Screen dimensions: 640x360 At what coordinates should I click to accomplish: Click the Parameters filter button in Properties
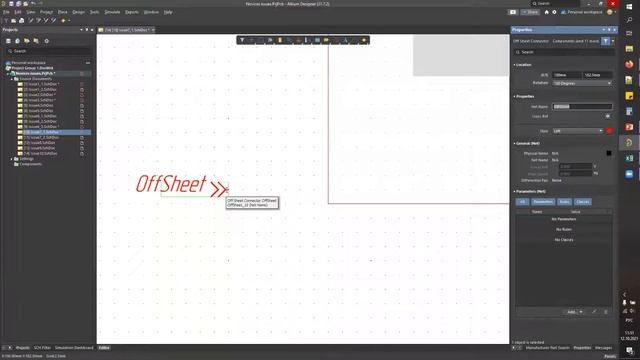tap(543, 202)
